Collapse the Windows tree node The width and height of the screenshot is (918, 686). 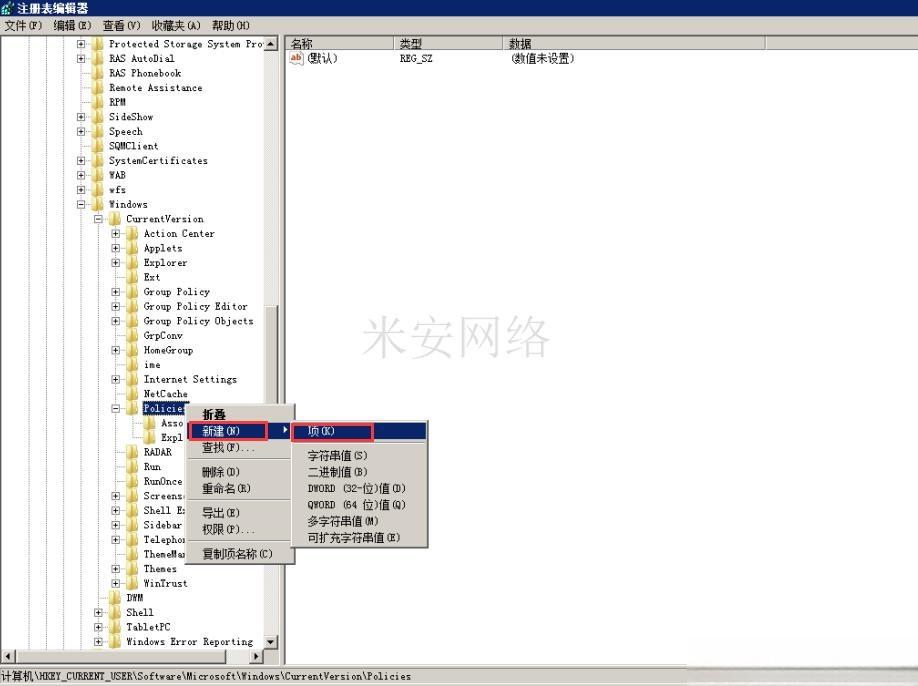click(x=81, y=204)
